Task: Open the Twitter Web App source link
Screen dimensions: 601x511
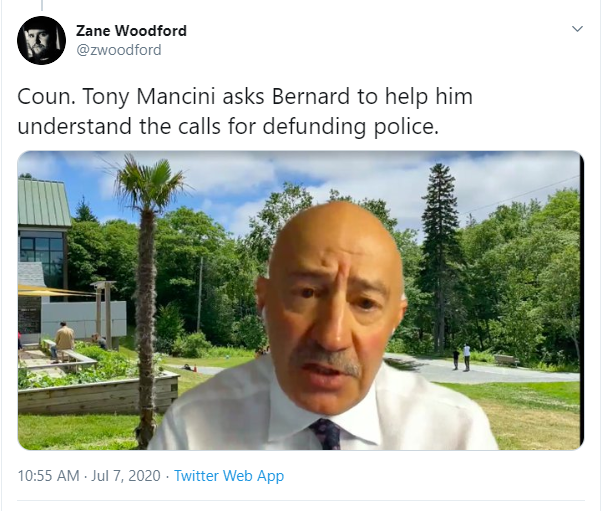Action: (229, 476)
